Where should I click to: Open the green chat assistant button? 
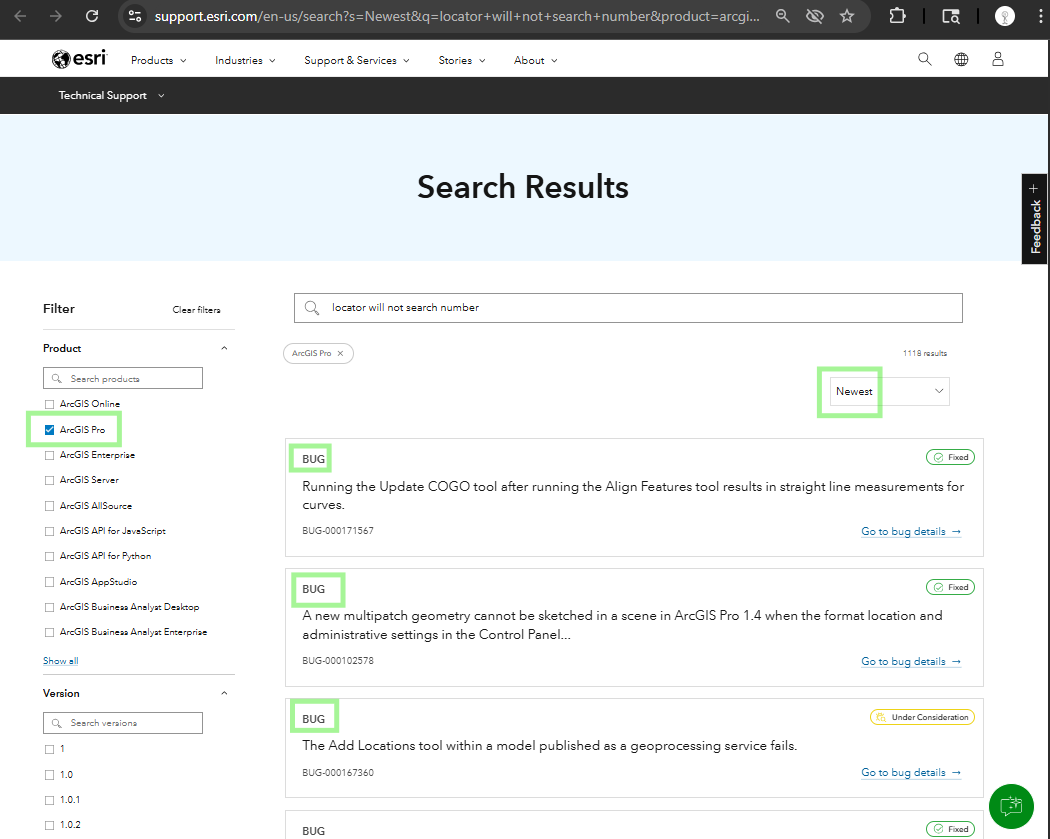point(1011,806)
